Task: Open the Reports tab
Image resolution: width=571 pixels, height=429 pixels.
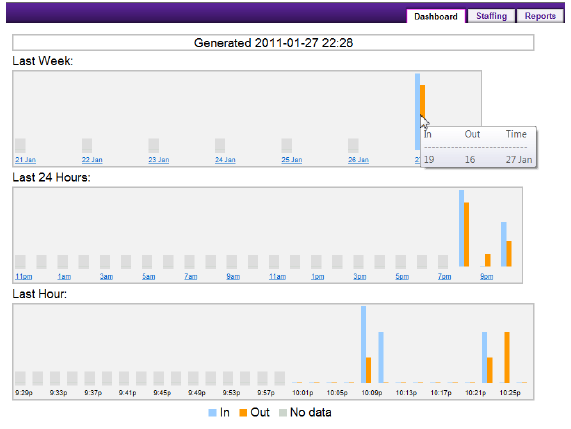Action: 540,16
